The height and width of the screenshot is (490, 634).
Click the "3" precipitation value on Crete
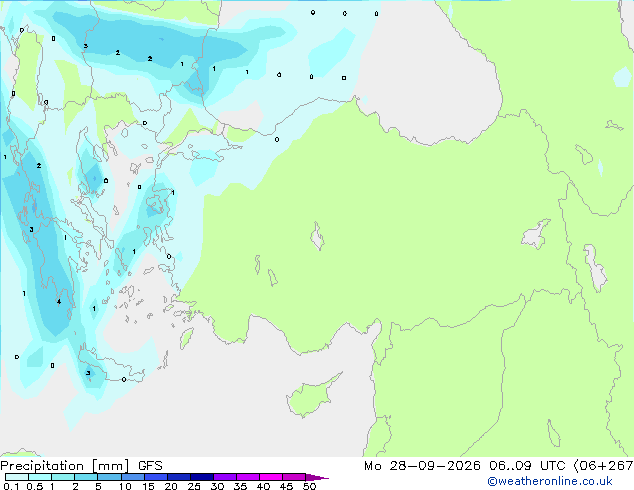tap(88, 373)
